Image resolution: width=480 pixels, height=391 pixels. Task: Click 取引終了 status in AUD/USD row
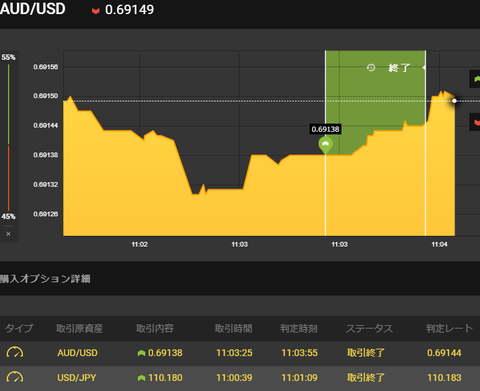point(366,353)
